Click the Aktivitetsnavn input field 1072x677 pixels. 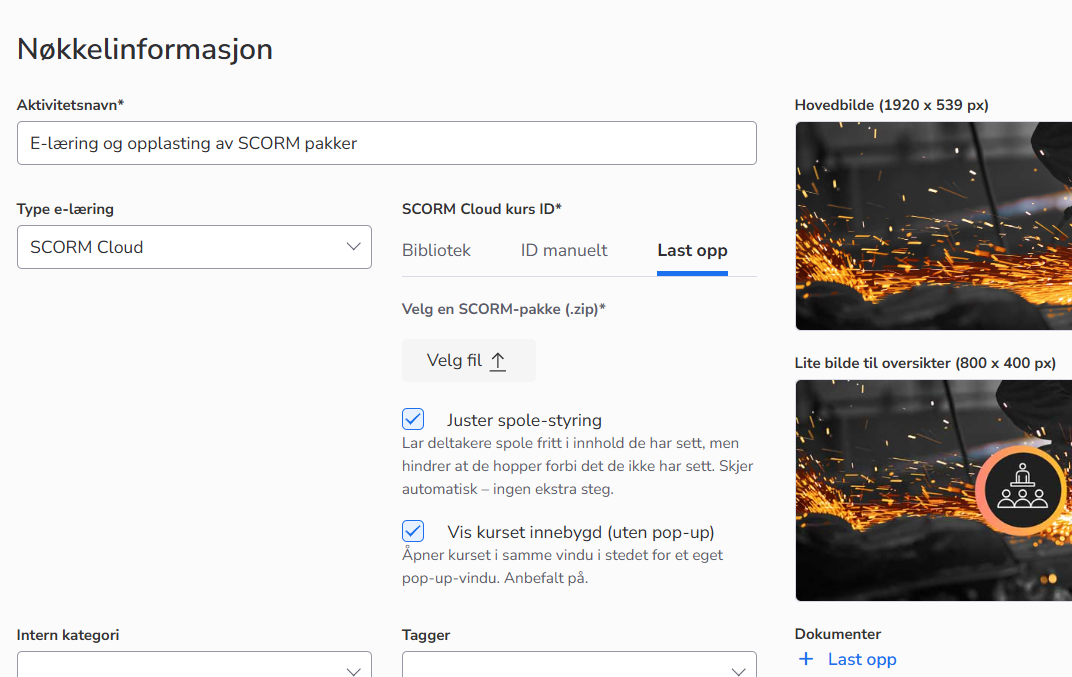387,143
